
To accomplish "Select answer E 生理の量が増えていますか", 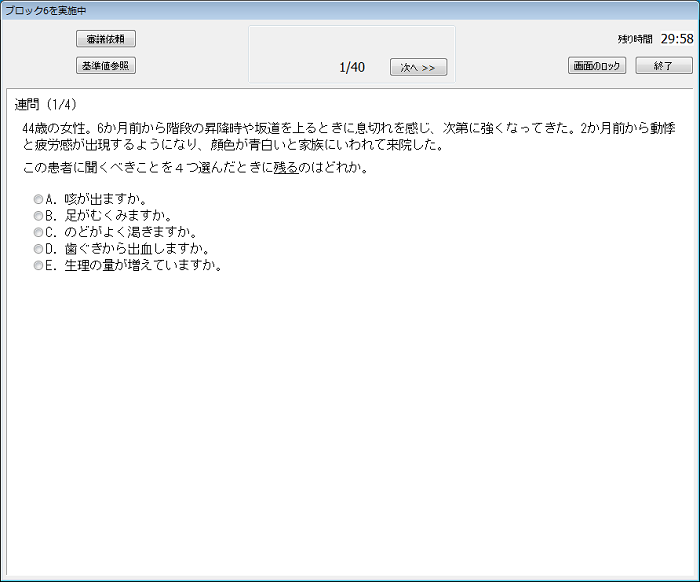I will 38,266.
